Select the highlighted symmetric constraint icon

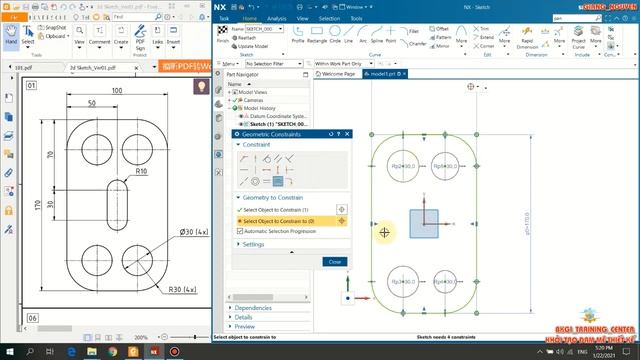coord(278,181)
